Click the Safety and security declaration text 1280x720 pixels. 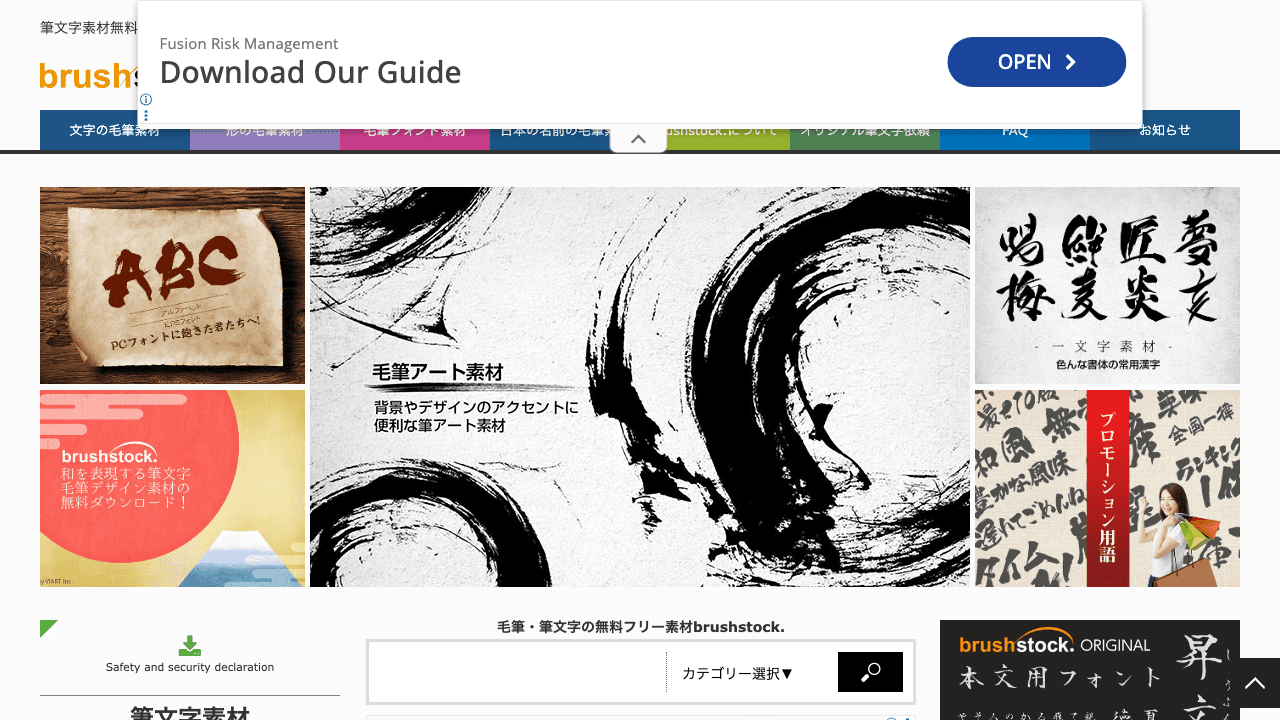190,667
